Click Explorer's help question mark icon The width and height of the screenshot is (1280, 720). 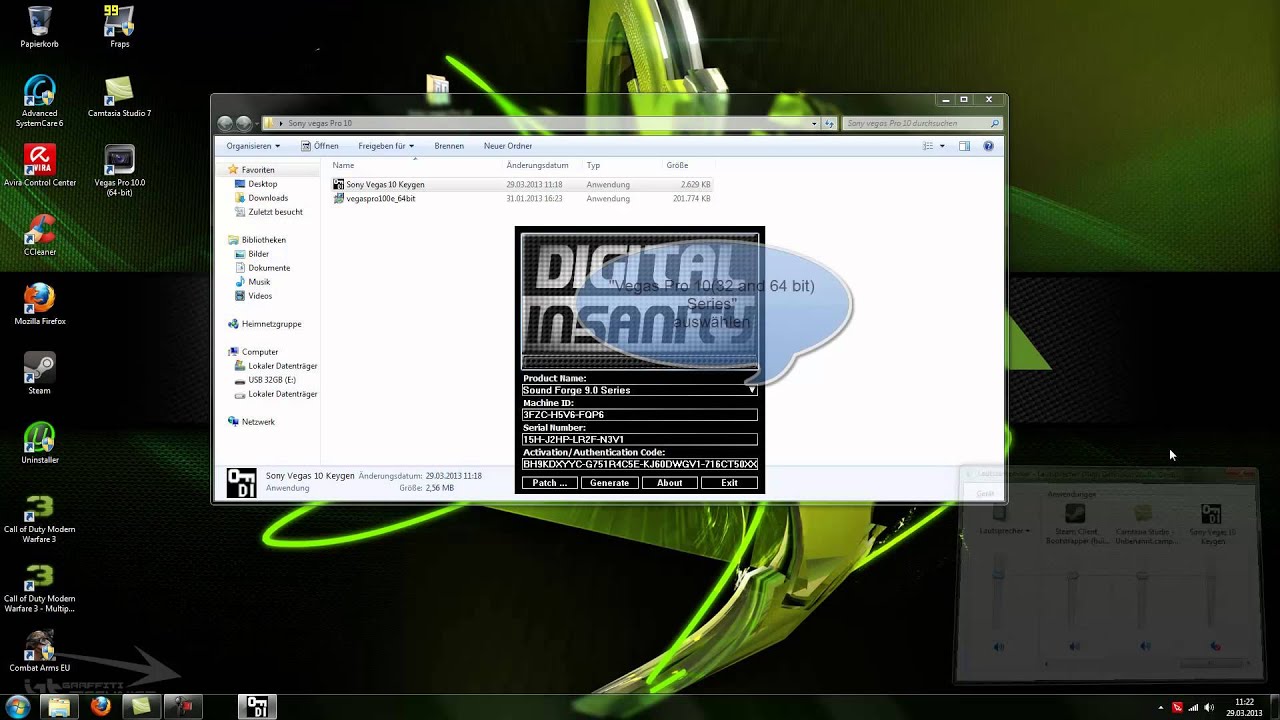(988, 146)
